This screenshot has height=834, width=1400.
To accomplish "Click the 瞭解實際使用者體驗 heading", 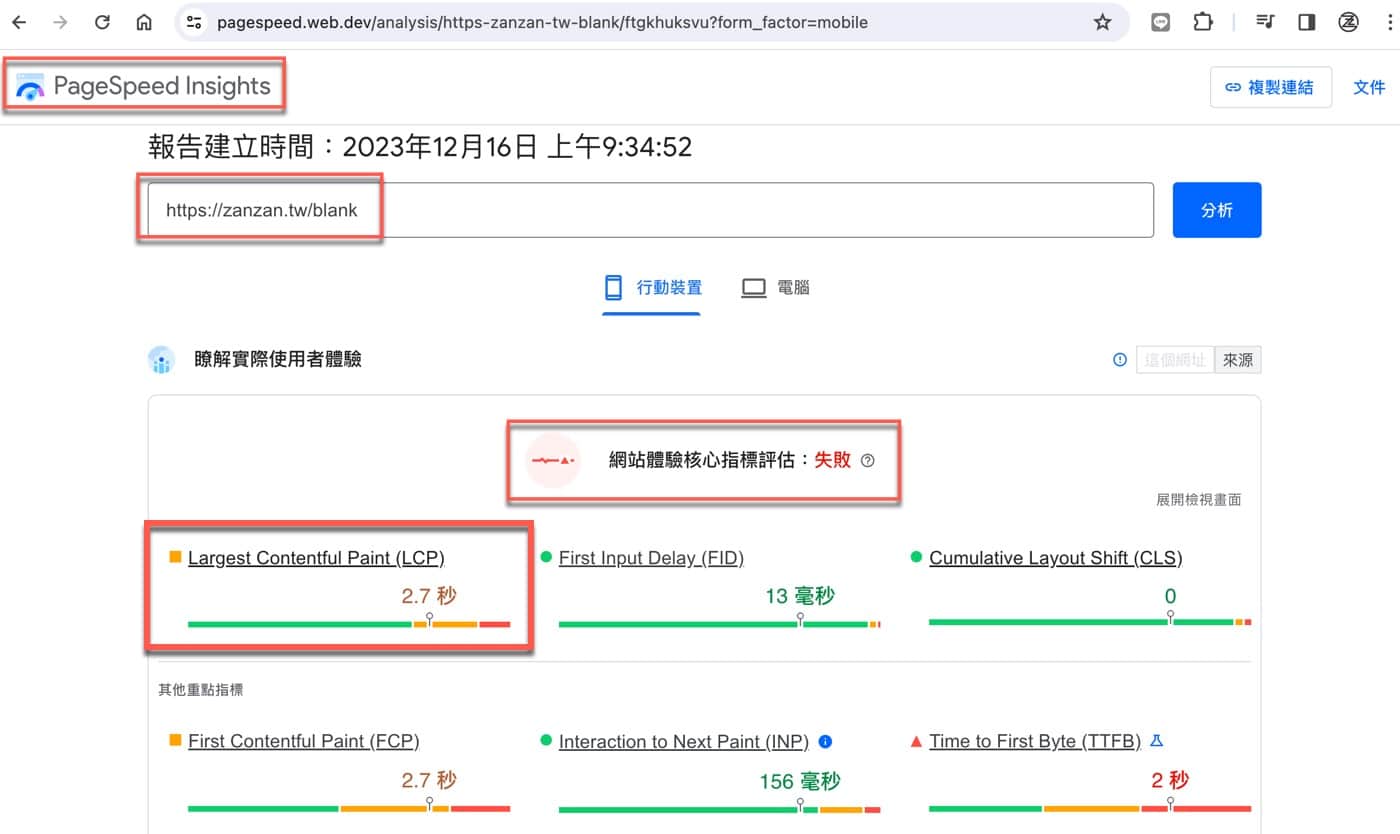I will (278, 360).
